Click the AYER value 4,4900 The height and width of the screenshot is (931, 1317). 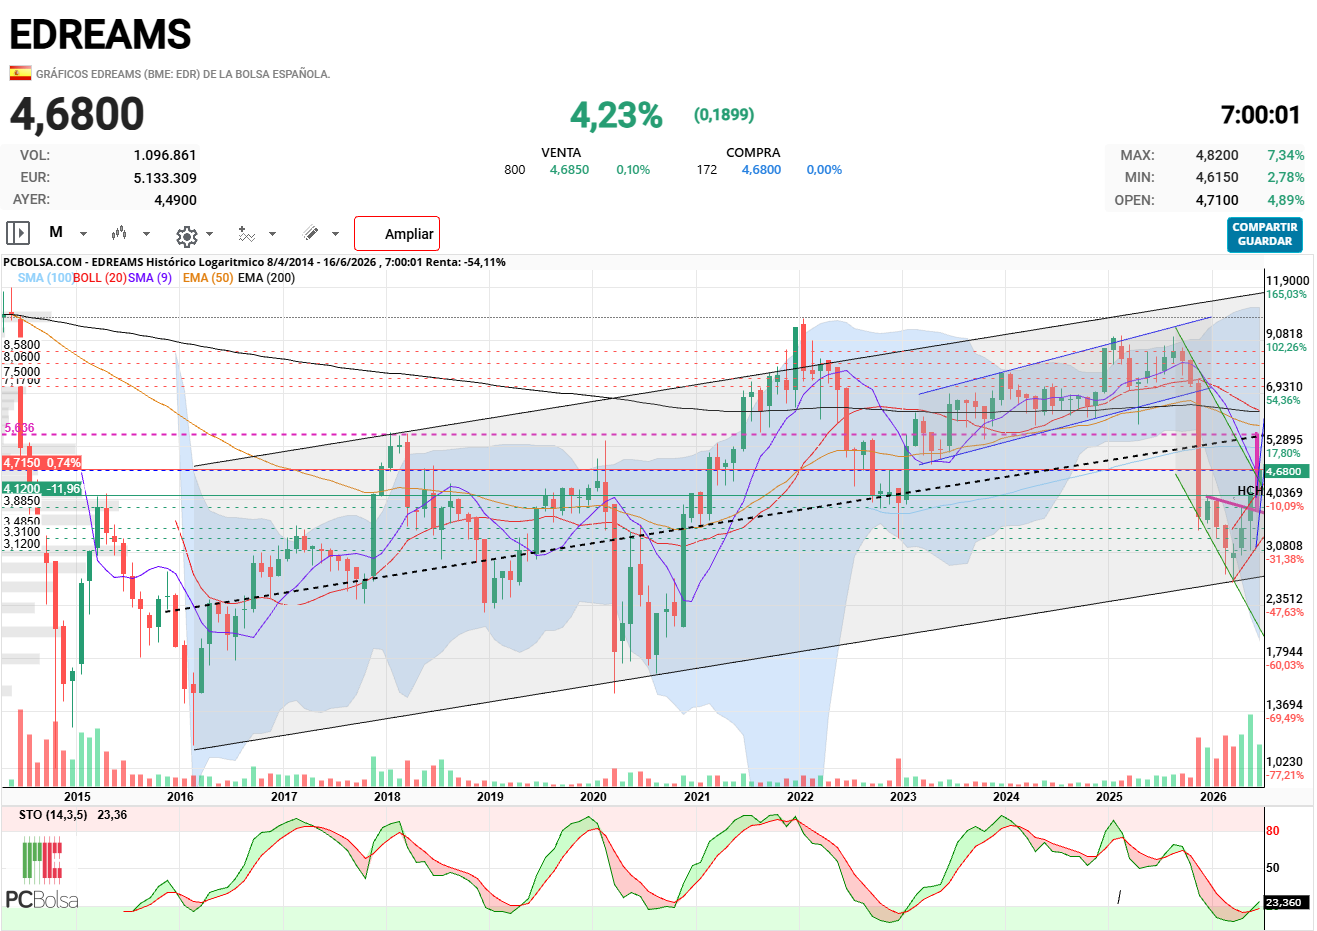(175, 200)
